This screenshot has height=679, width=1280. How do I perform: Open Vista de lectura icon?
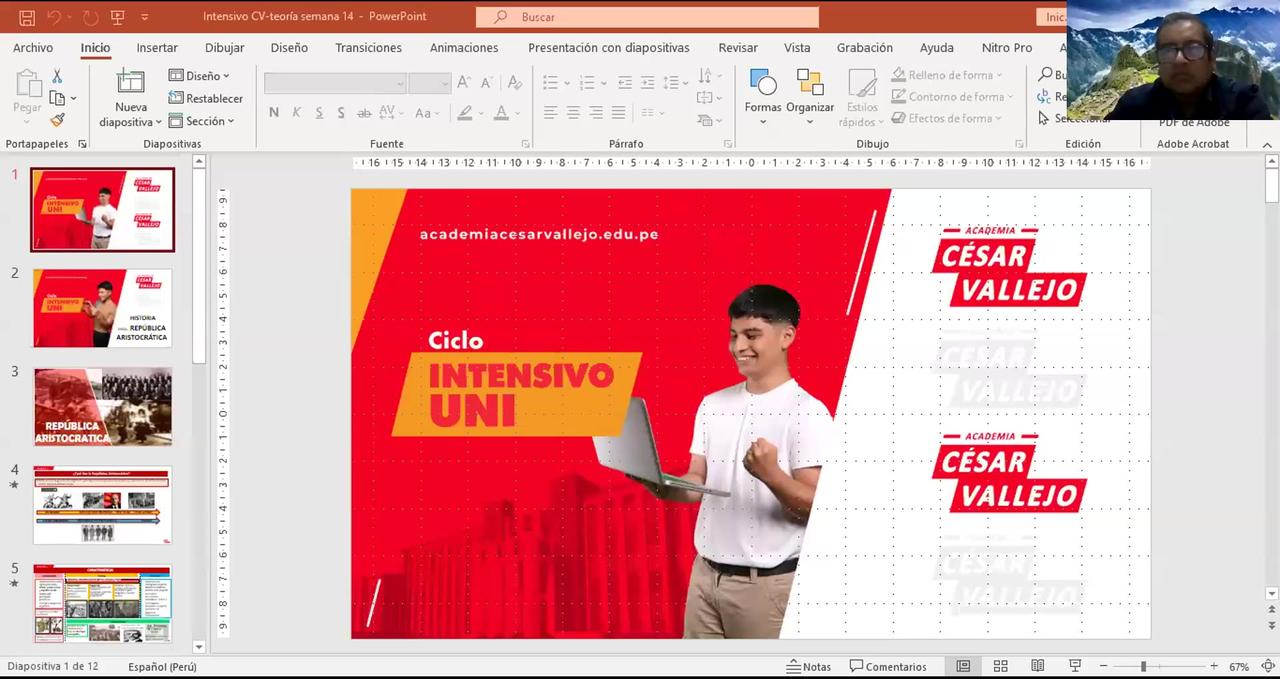coord(1037,666)
